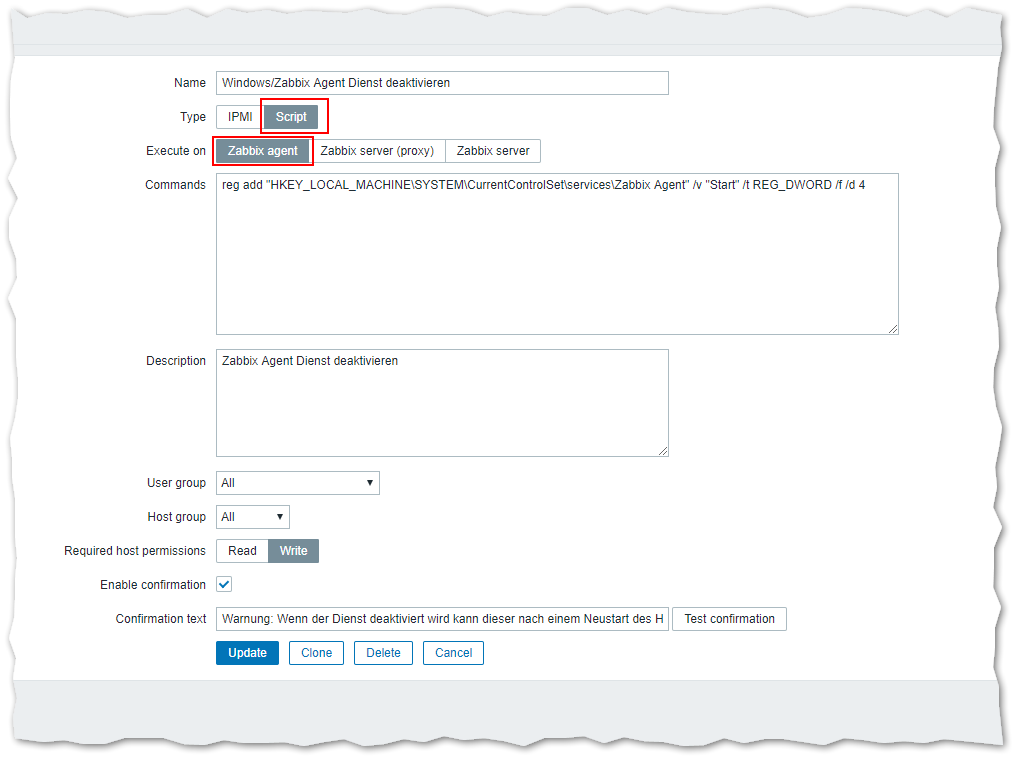Screen dimensions: 1015x758
Task: Click the Clone button
Action: 316,653
